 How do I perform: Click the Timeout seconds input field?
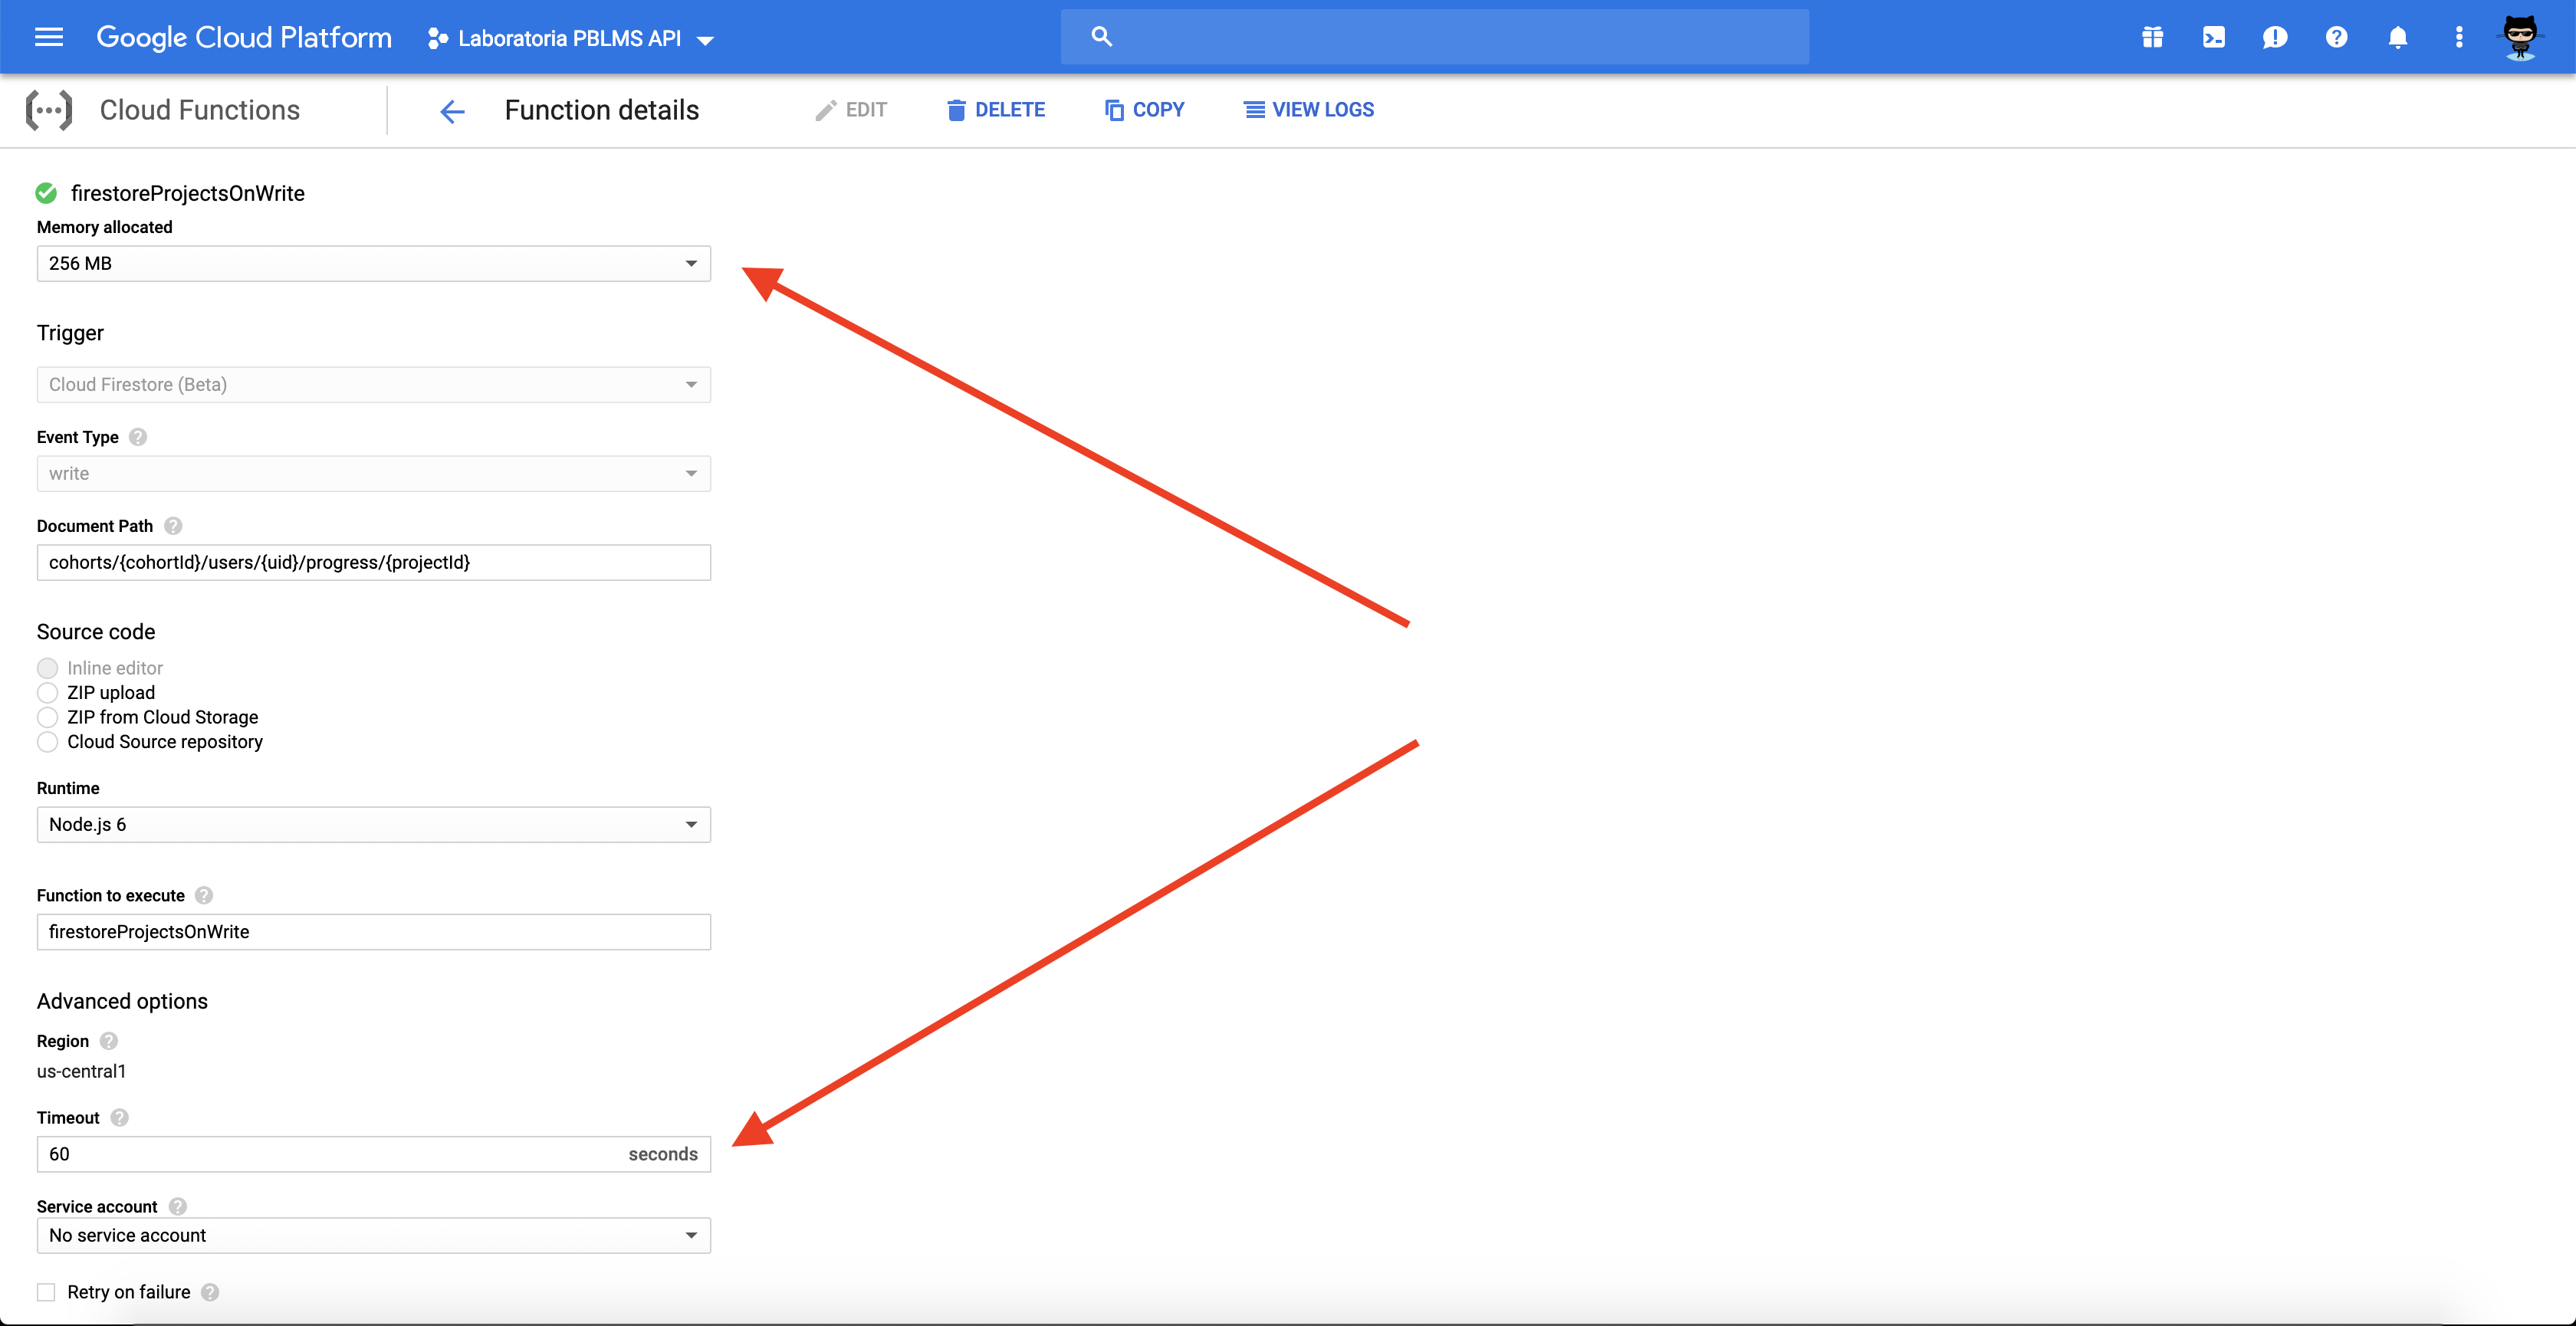(330, 1154)
